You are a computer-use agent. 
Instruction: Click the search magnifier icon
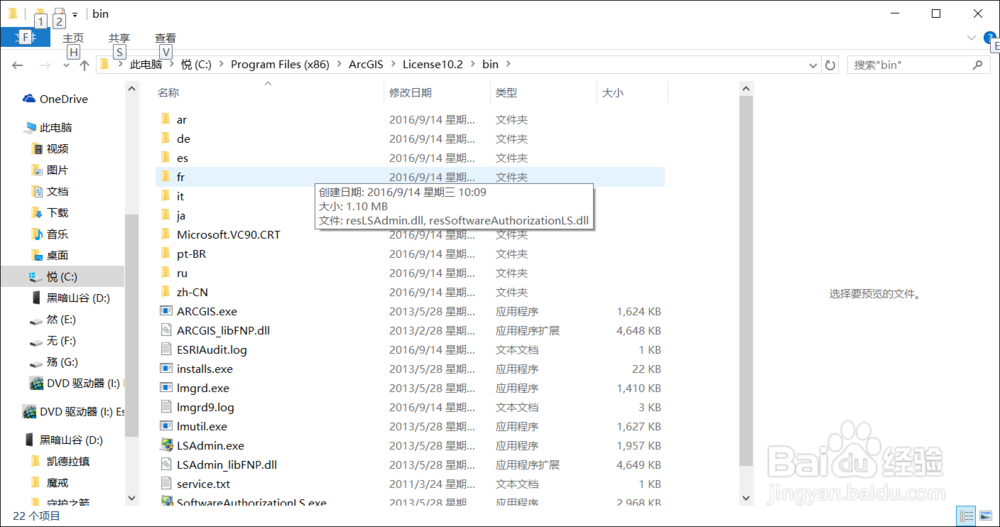(978, 65)
